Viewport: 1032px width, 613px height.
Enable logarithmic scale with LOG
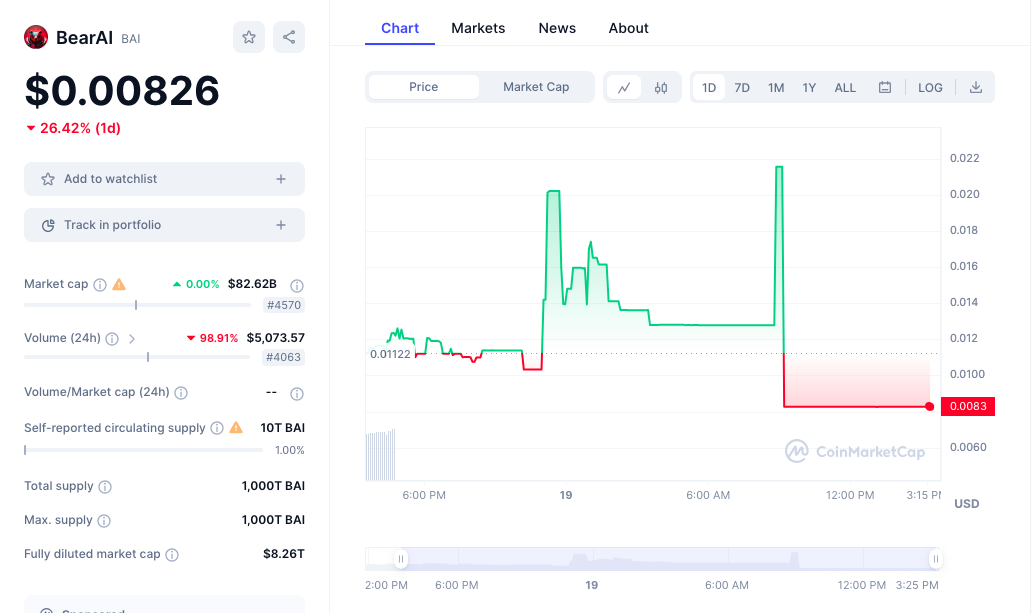[x=929, y=87]
